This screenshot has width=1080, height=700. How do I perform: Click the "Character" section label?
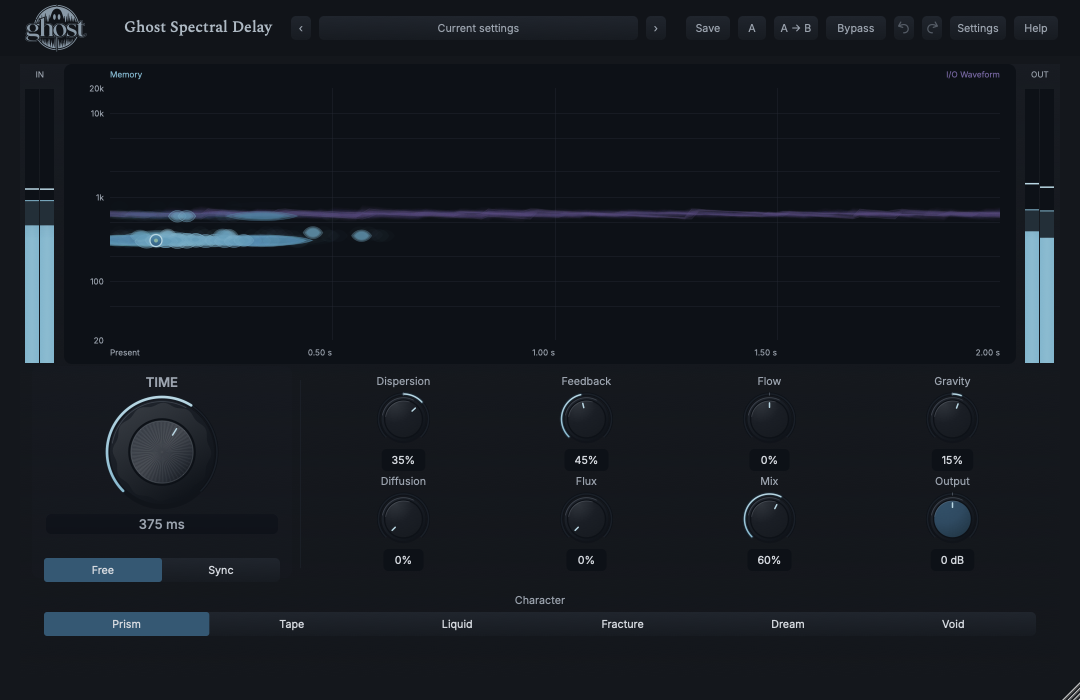point(539,600)
